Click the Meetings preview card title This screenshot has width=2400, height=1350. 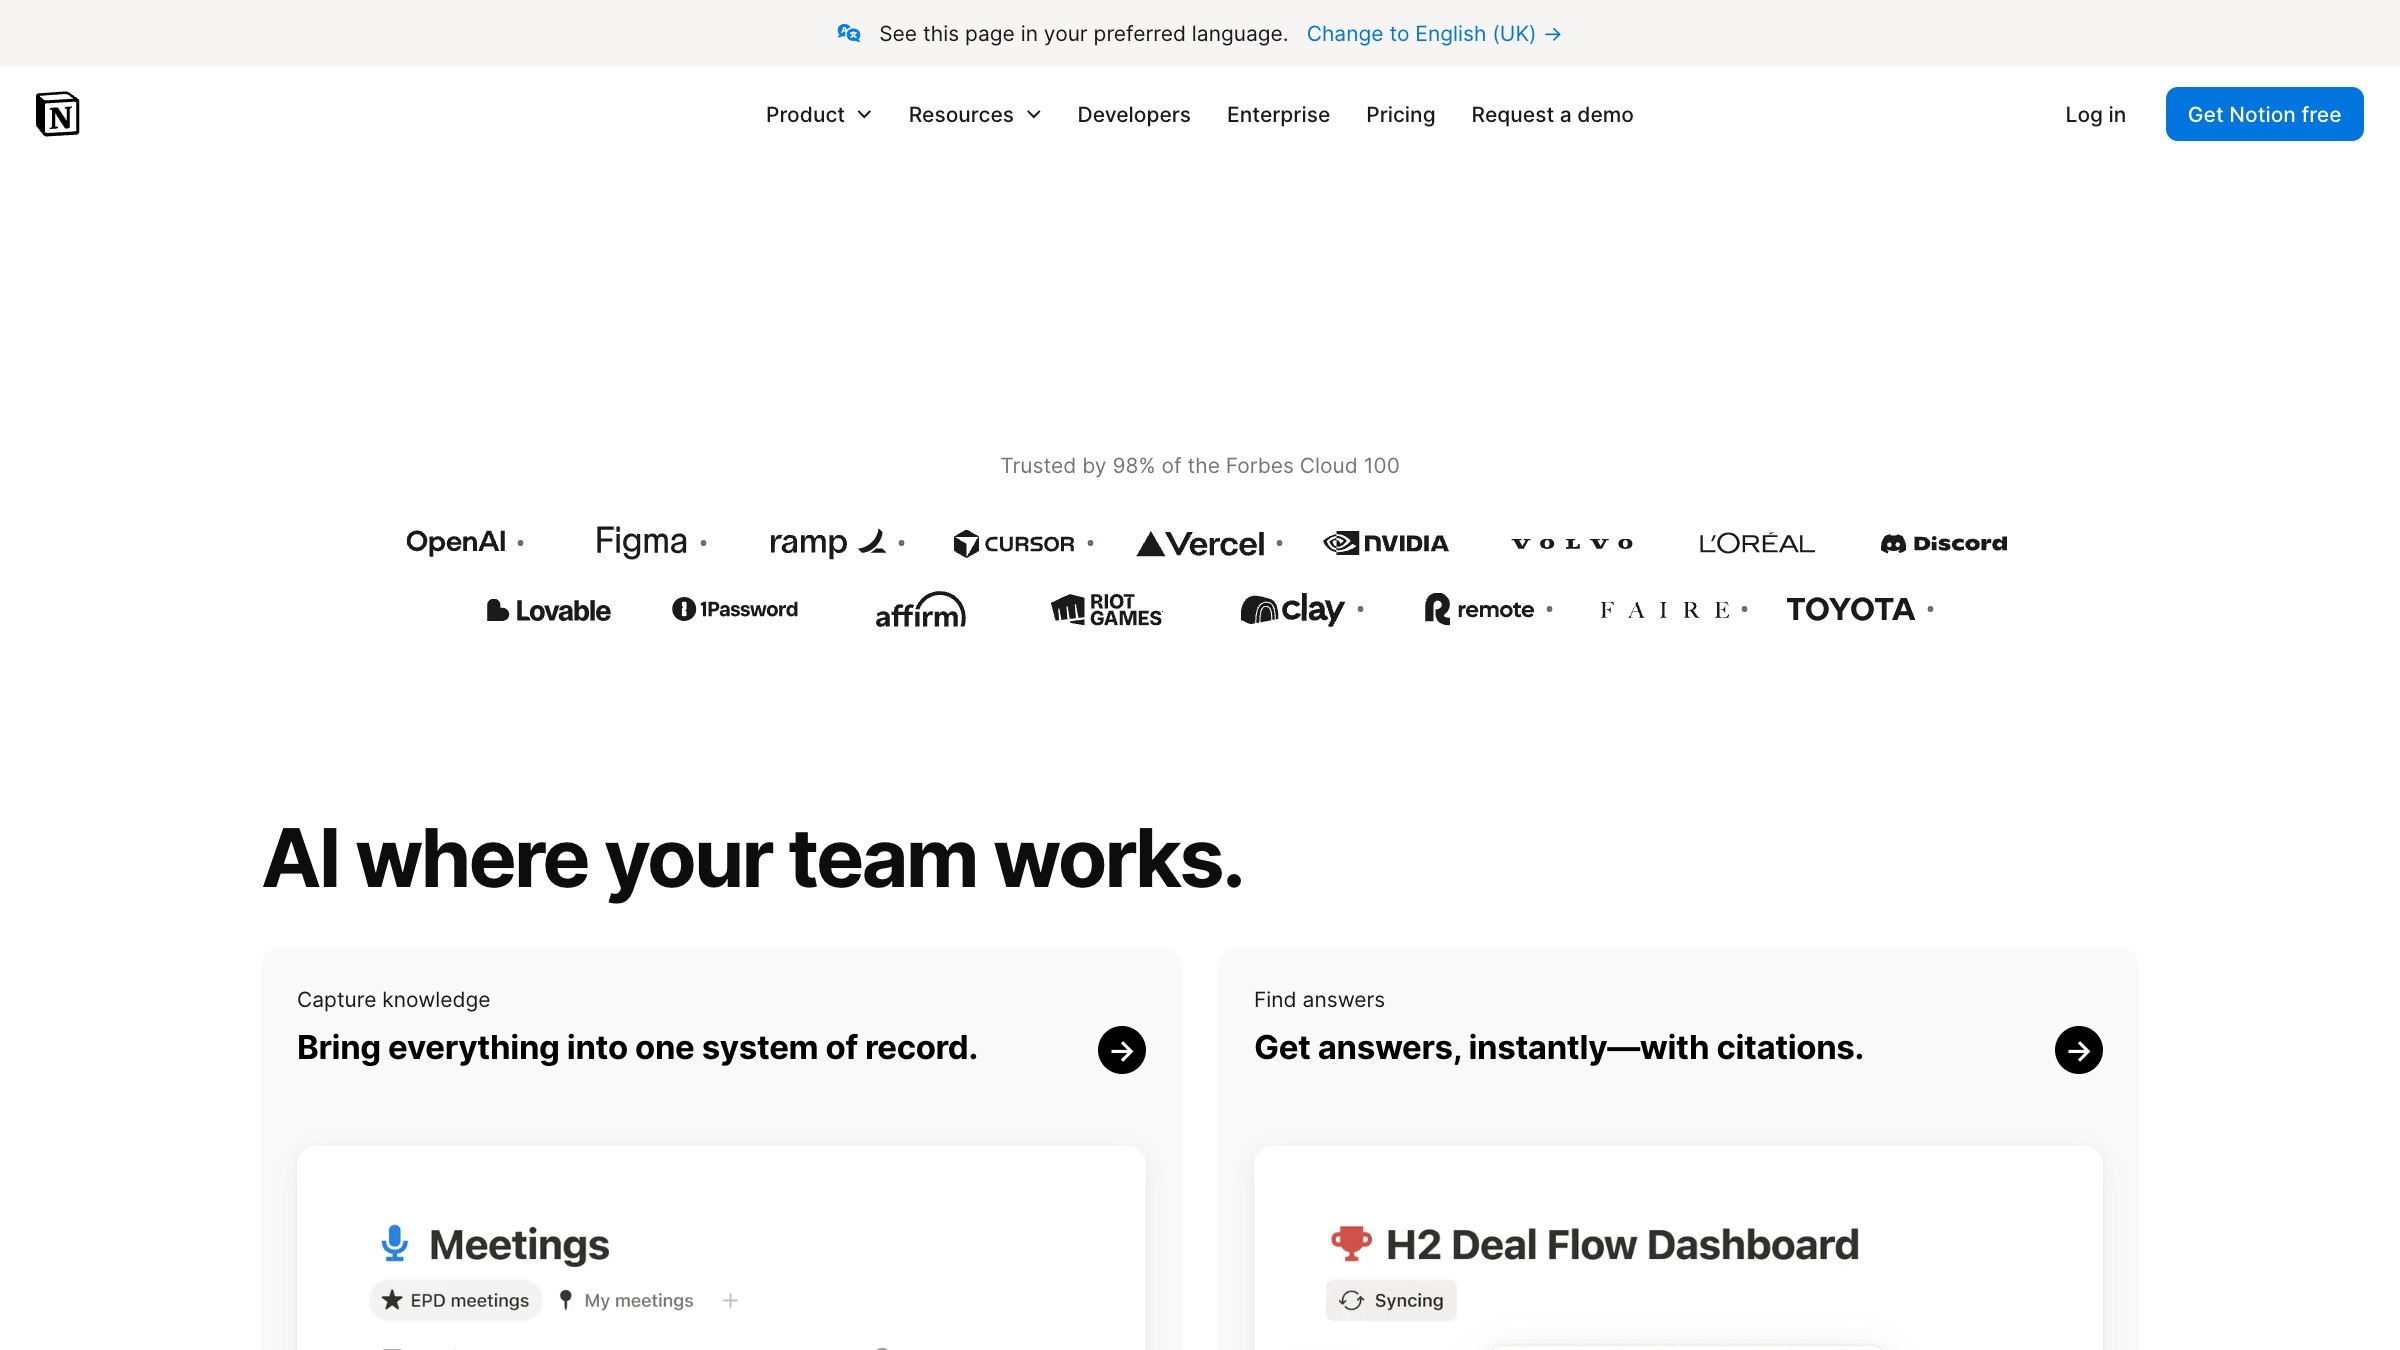(x=519, y=1244)
